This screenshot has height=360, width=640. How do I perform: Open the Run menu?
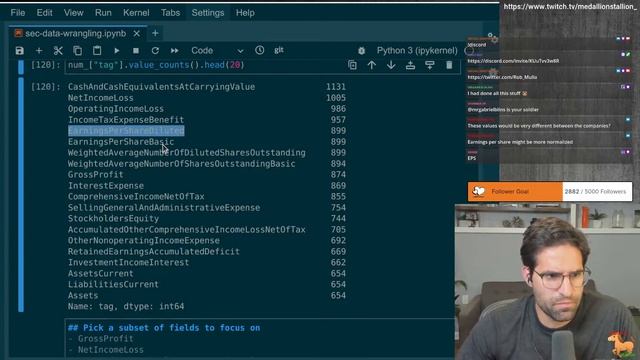[x=103, y=13]
